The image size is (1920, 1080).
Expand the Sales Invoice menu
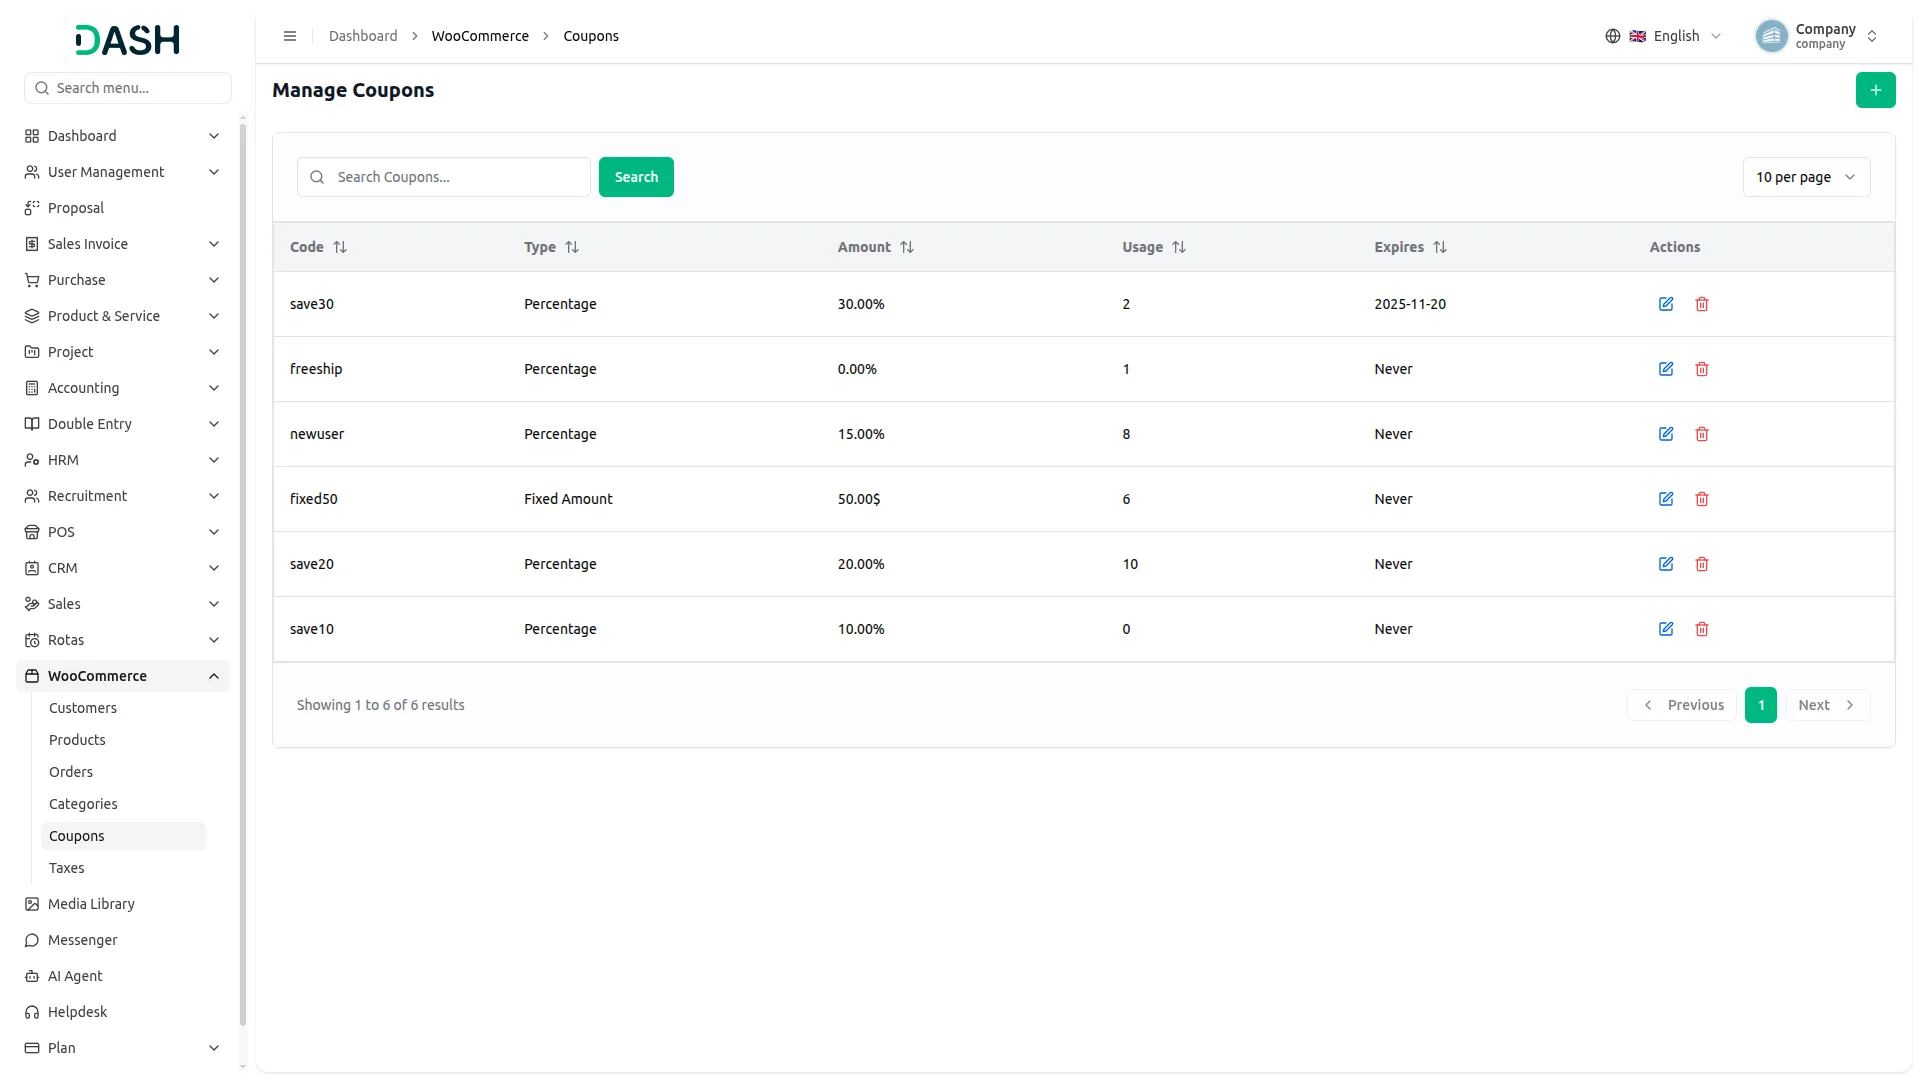pyautogui.click(x=123, y=244)
